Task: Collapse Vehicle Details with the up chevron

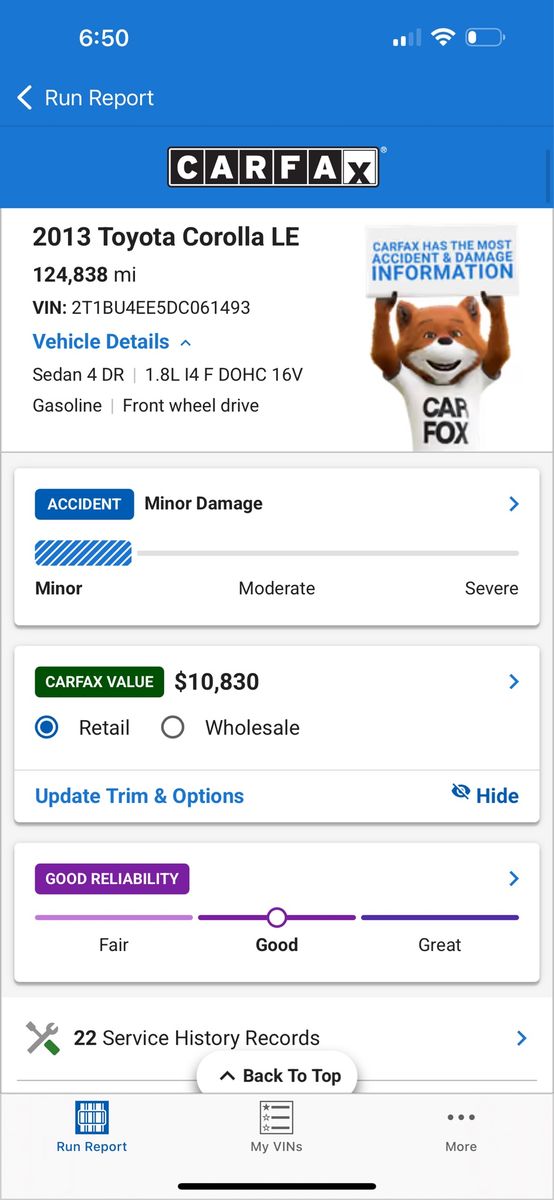Action: (x=185, y=343)
